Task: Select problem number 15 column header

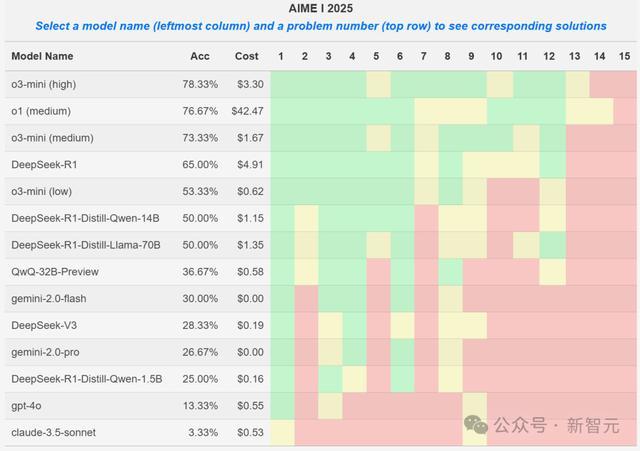Action: pos(624,56)
